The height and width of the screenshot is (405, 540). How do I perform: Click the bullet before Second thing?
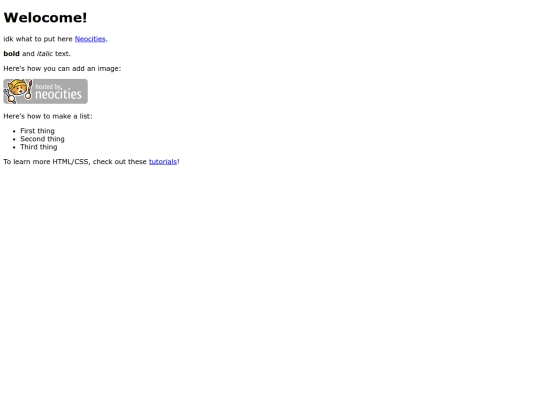point(14,139)
